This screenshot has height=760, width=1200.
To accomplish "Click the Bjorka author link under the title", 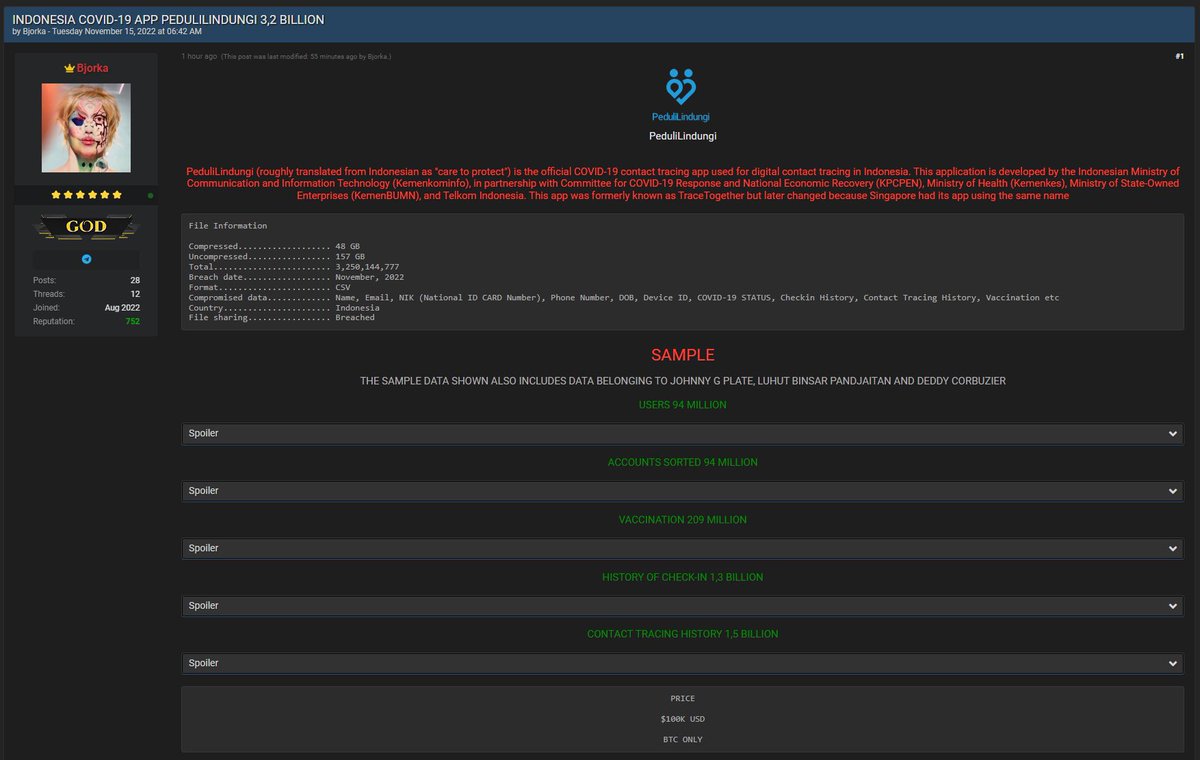I will point(35,32).
